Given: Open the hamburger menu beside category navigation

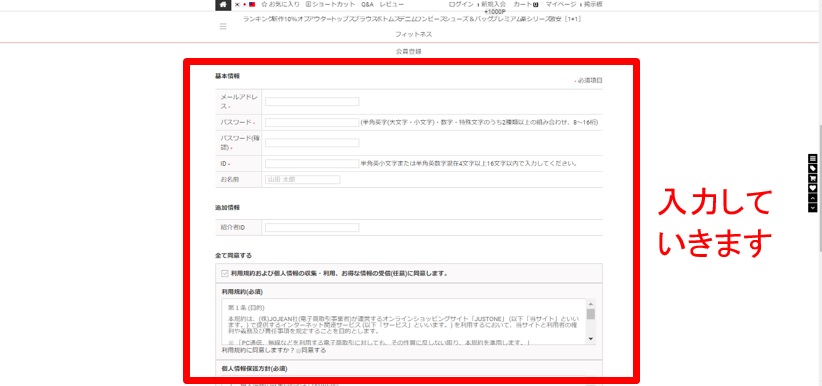Looking at the screenshot, I should coord(223,26).
